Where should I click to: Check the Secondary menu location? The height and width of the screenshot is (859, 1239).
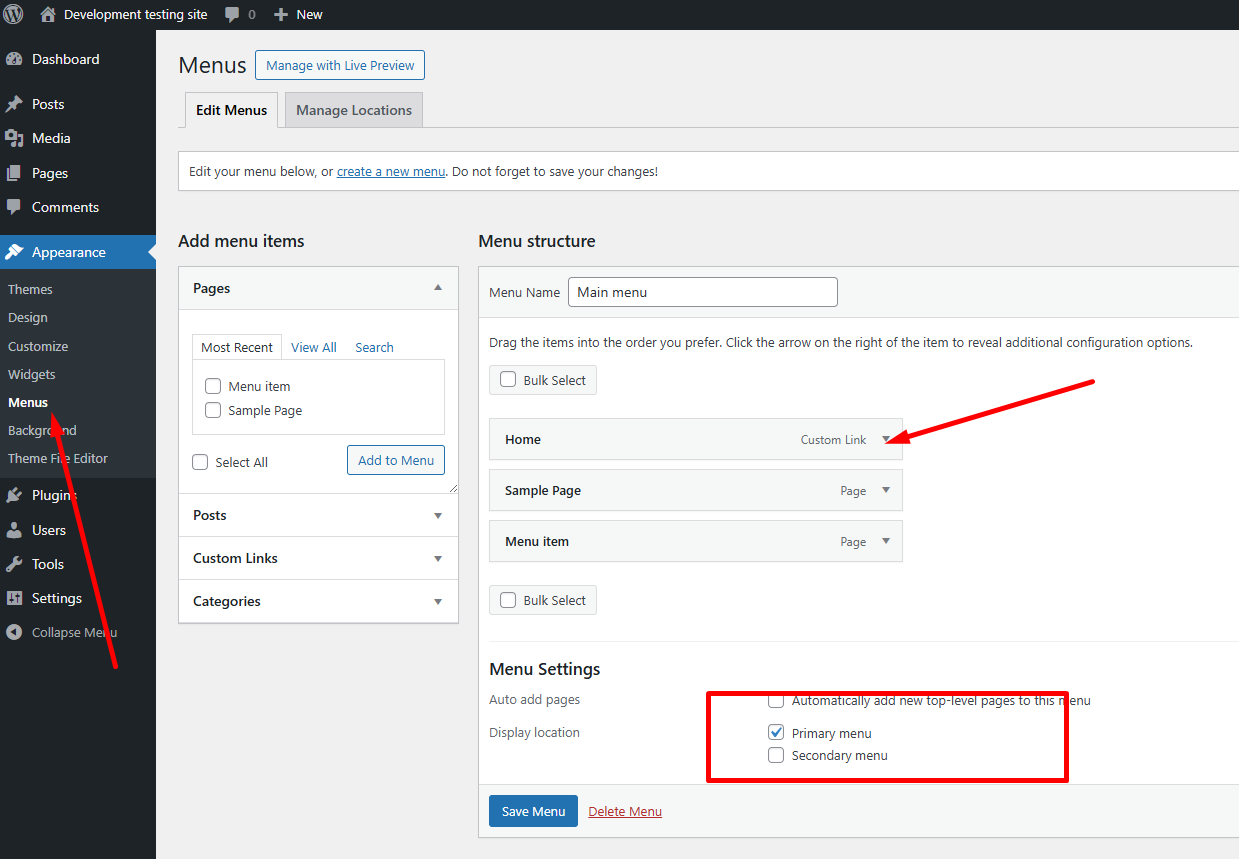[x=776, y=755]
